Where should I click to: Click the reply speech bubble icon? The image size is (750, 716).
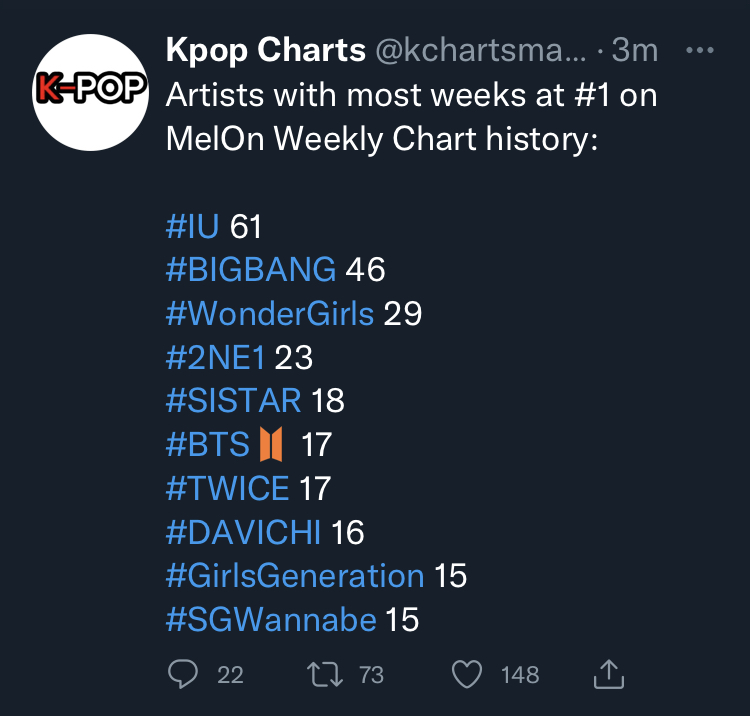tap(183, 674)
